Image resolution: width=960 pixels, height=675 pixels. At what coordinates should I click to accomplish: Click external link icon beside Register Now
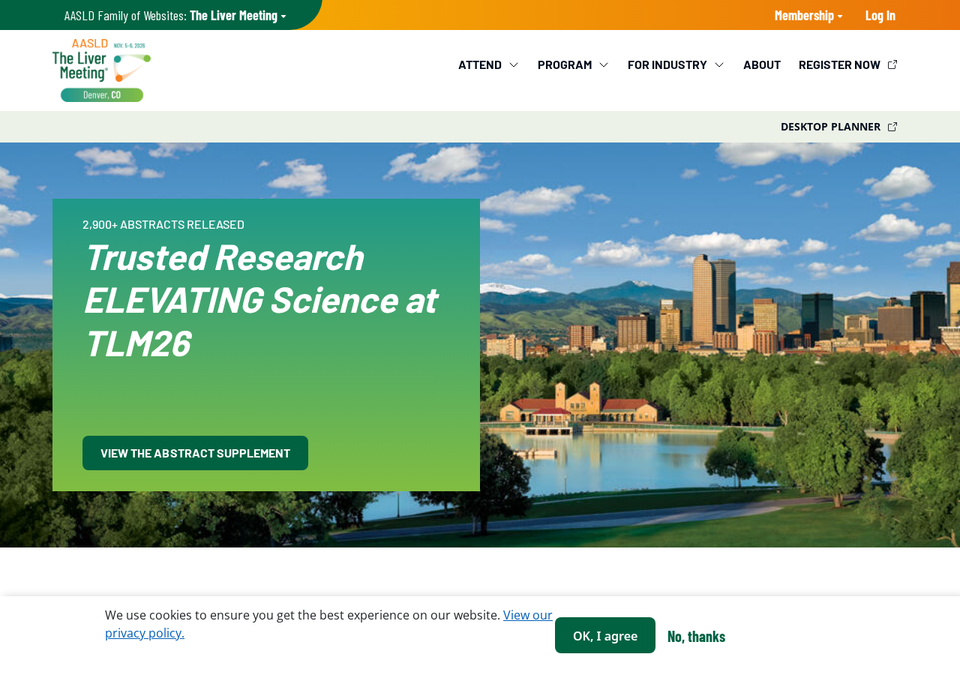click(x=892, y=65)
